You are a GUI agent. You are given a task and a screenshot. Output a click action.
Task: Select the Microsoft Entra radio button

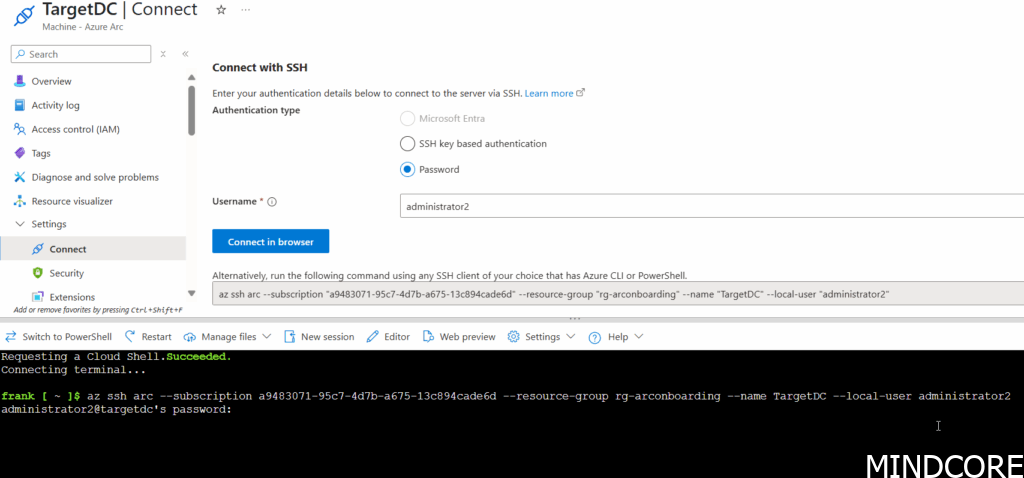point(408,118)
